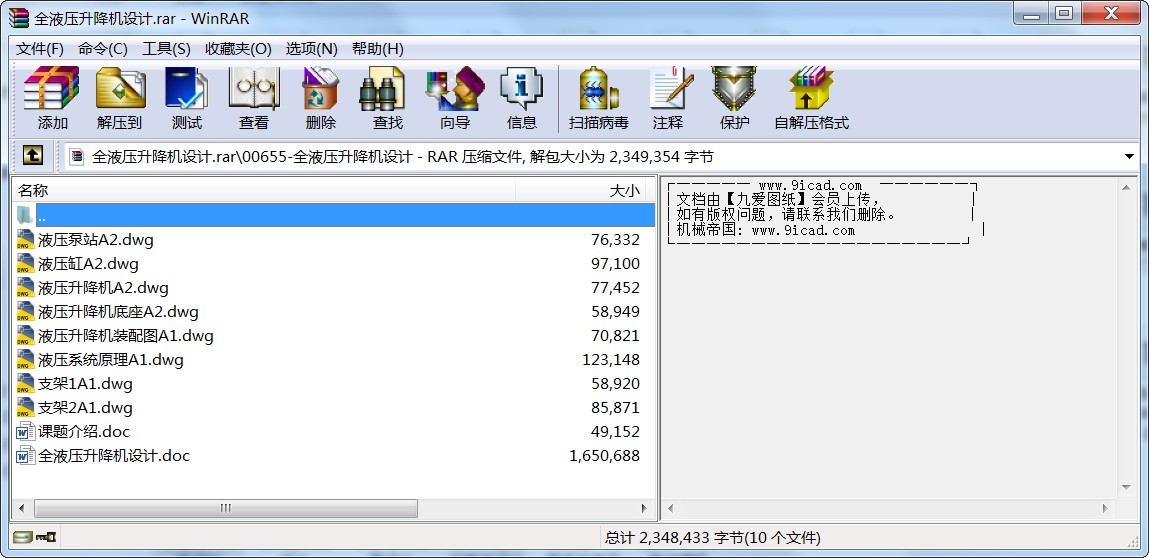This screenshot has width=1149, height=558.
Task: Maximize the WinRAR window
Action: 1064,13
